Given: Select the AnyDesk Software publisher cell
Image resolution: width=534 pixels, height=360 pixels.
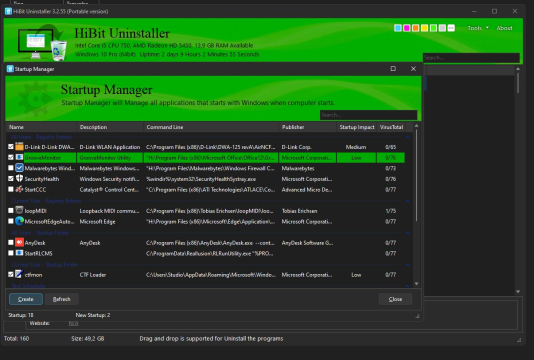Looking at the screenshot, I should point(307,243).
